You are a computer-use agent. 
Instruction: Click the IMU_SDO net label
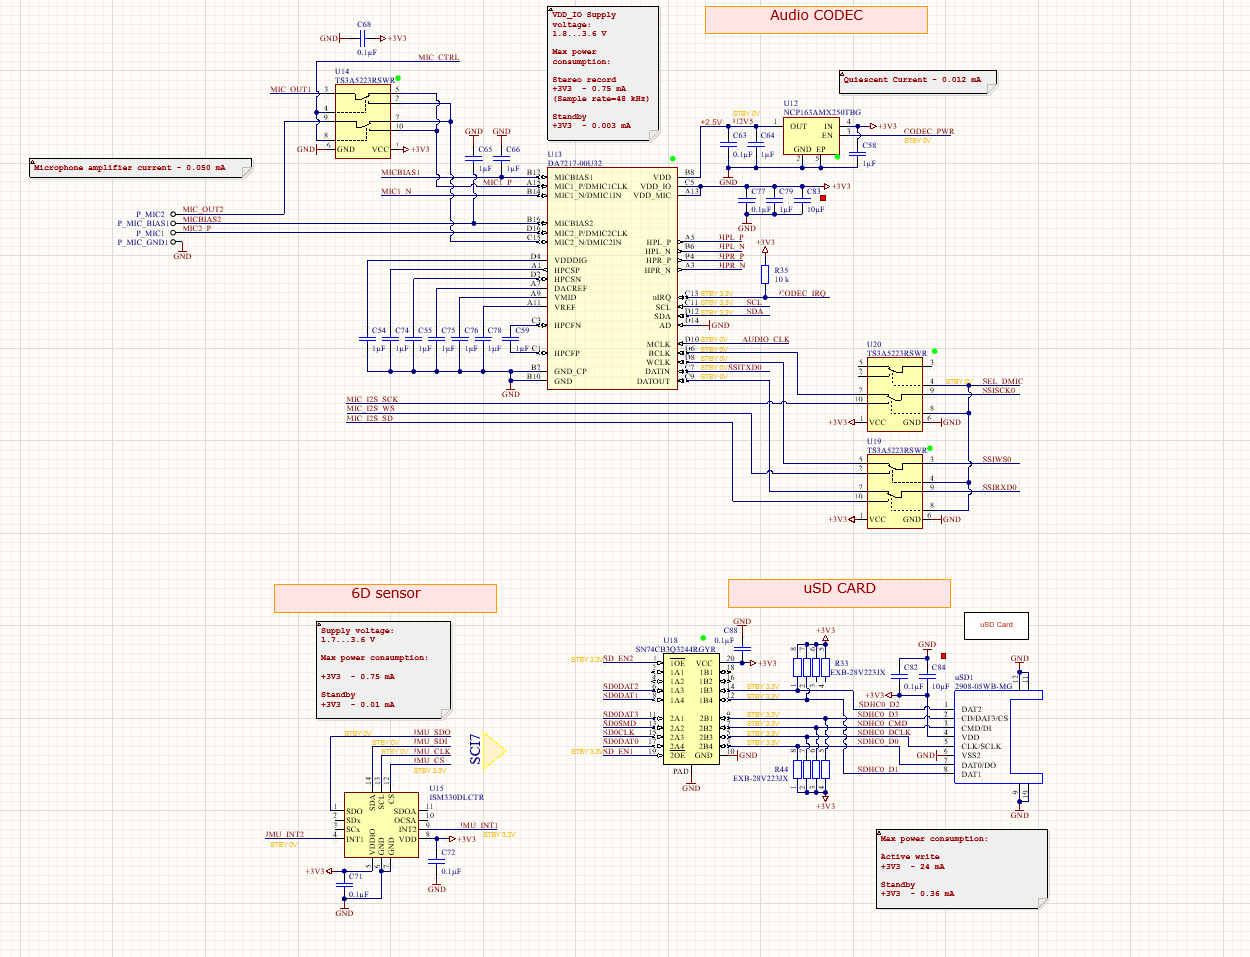pos(432,732)
